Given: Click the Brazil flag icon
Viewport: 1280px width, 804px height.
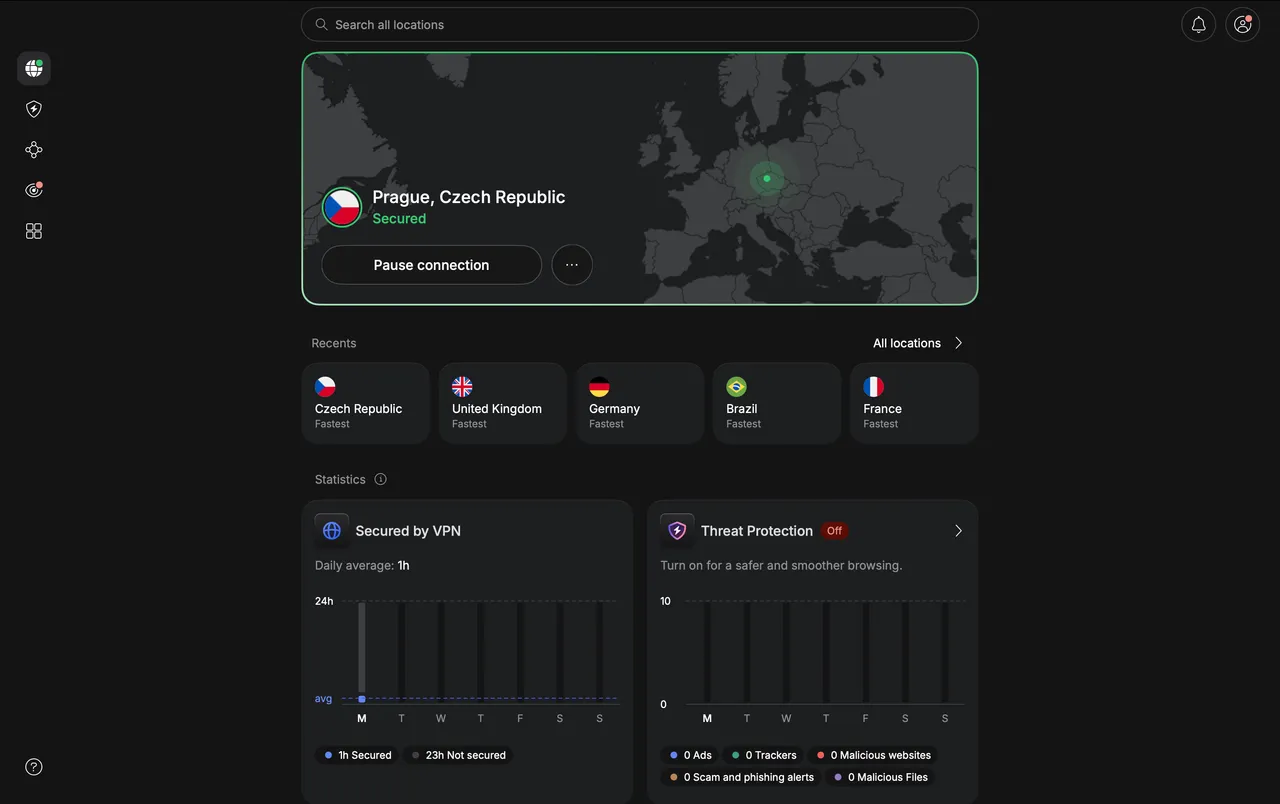Looking at the screenshot, I should [x=736, y=387].
